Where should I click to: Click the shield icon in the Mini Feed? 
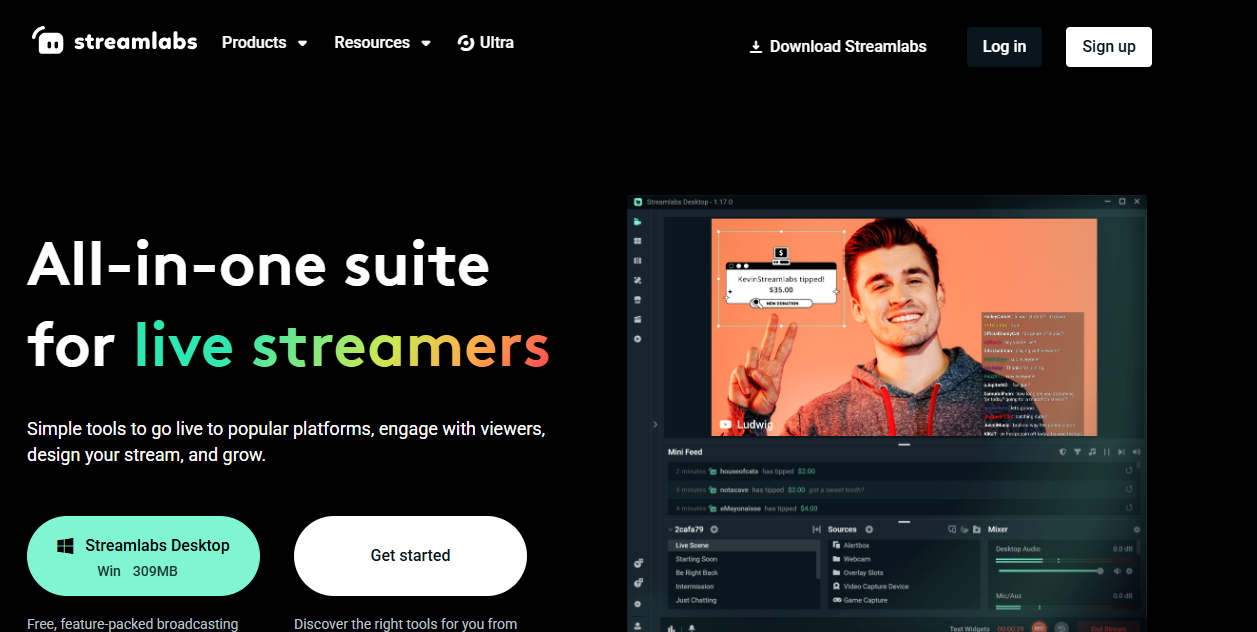(x=1063, y=452)
